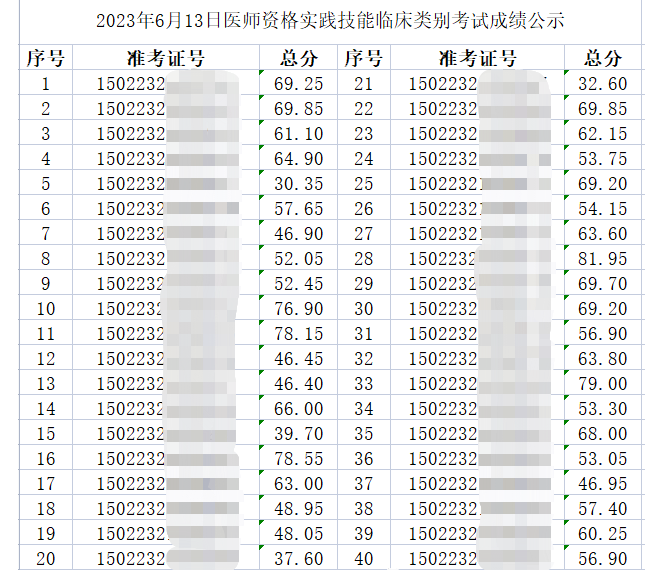Click the score cell showing 61.10
The image size is (648, 570).
[298, 134]
